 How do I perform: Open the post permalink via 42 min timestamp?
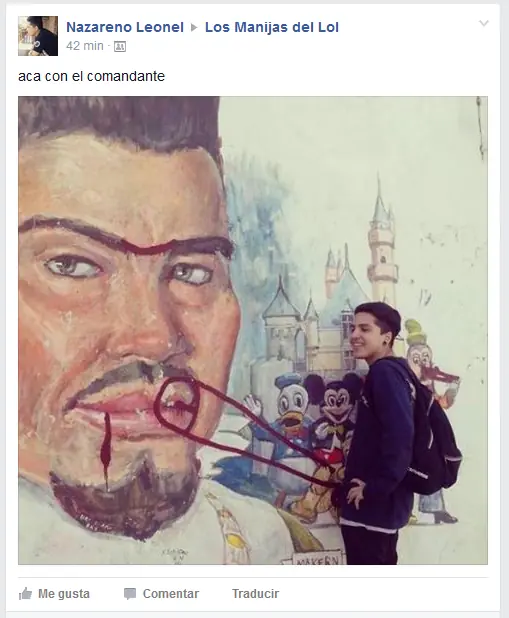85,46
